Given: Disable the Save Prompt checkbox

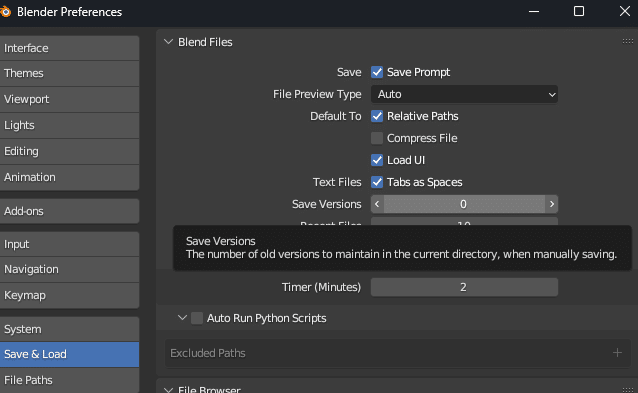Looking at the screenshot, I should (x=377, y=72).
